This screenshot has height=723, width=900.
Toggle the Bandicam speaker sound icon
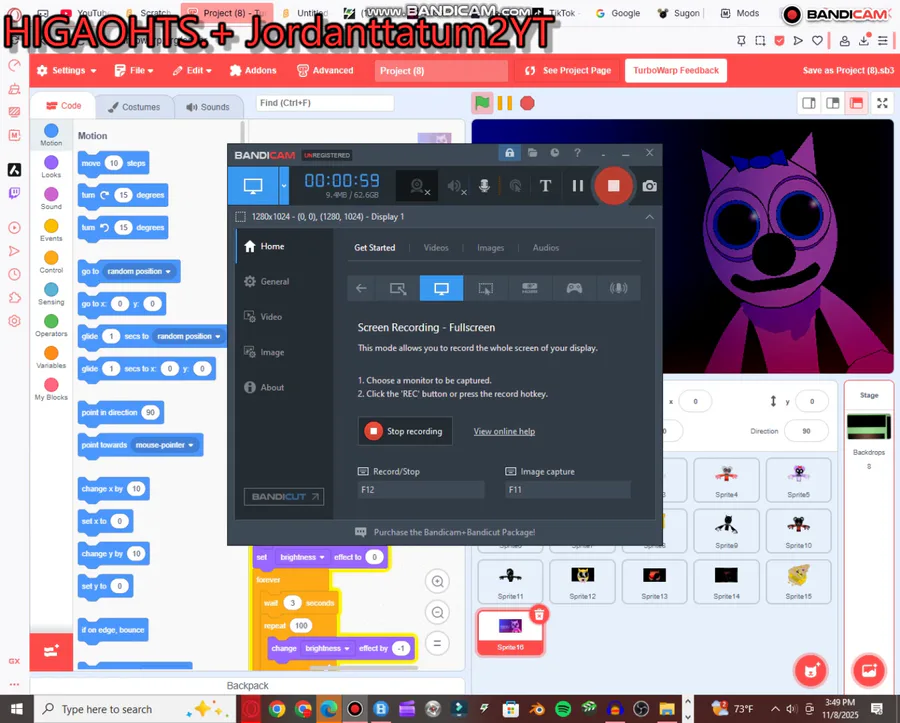click(456, 186)
